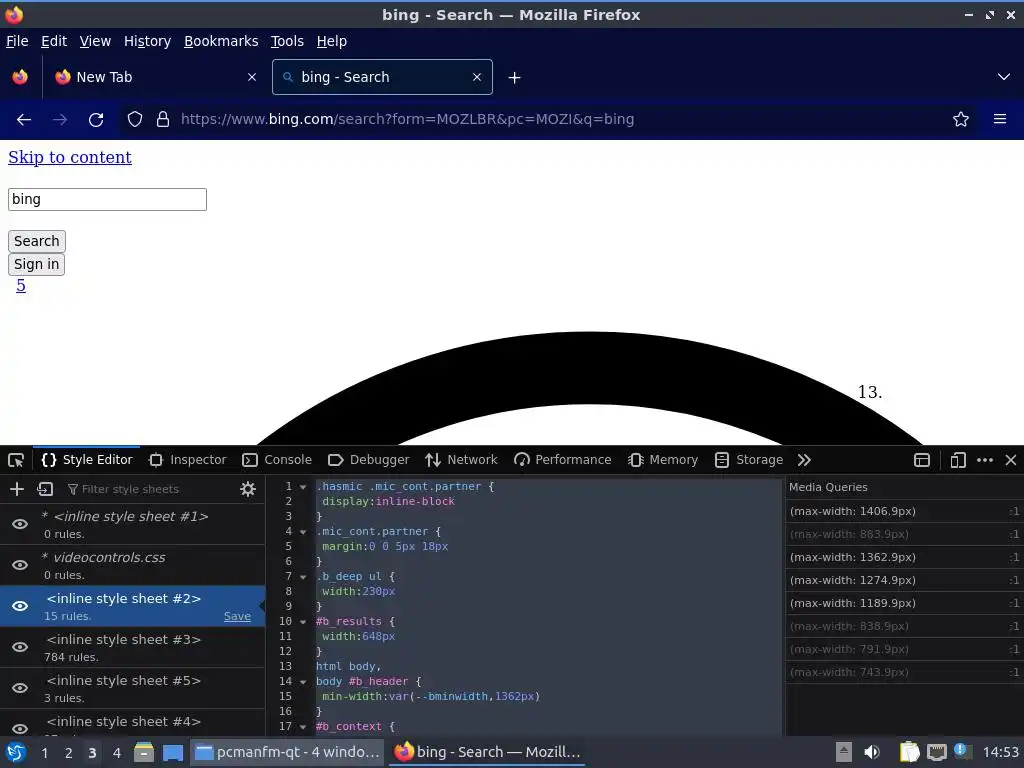
Task: Click the rewards link labeled 5
Action: [21, 285]
